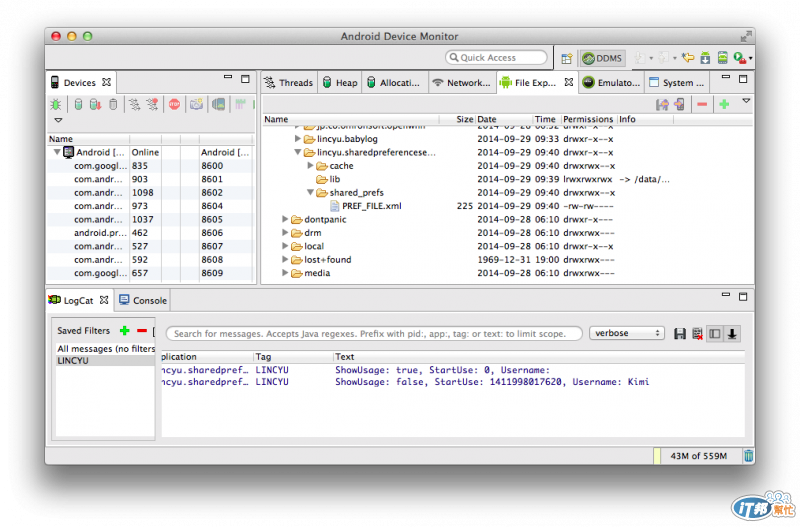The width and height of the screenshot is (800, 527).
Task: Expand the lost+found folder
Action: tap(285, 259)
